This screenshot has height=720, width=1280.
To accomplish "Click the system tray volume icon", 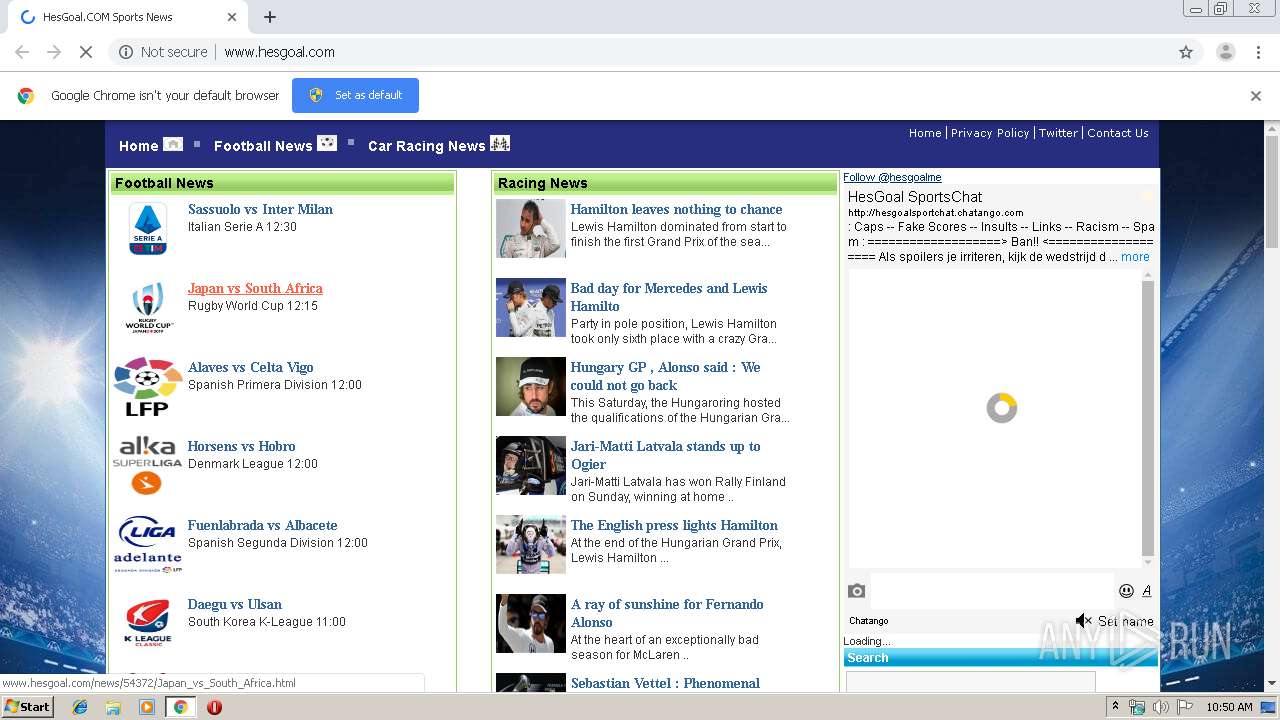I will (1160, 707).
